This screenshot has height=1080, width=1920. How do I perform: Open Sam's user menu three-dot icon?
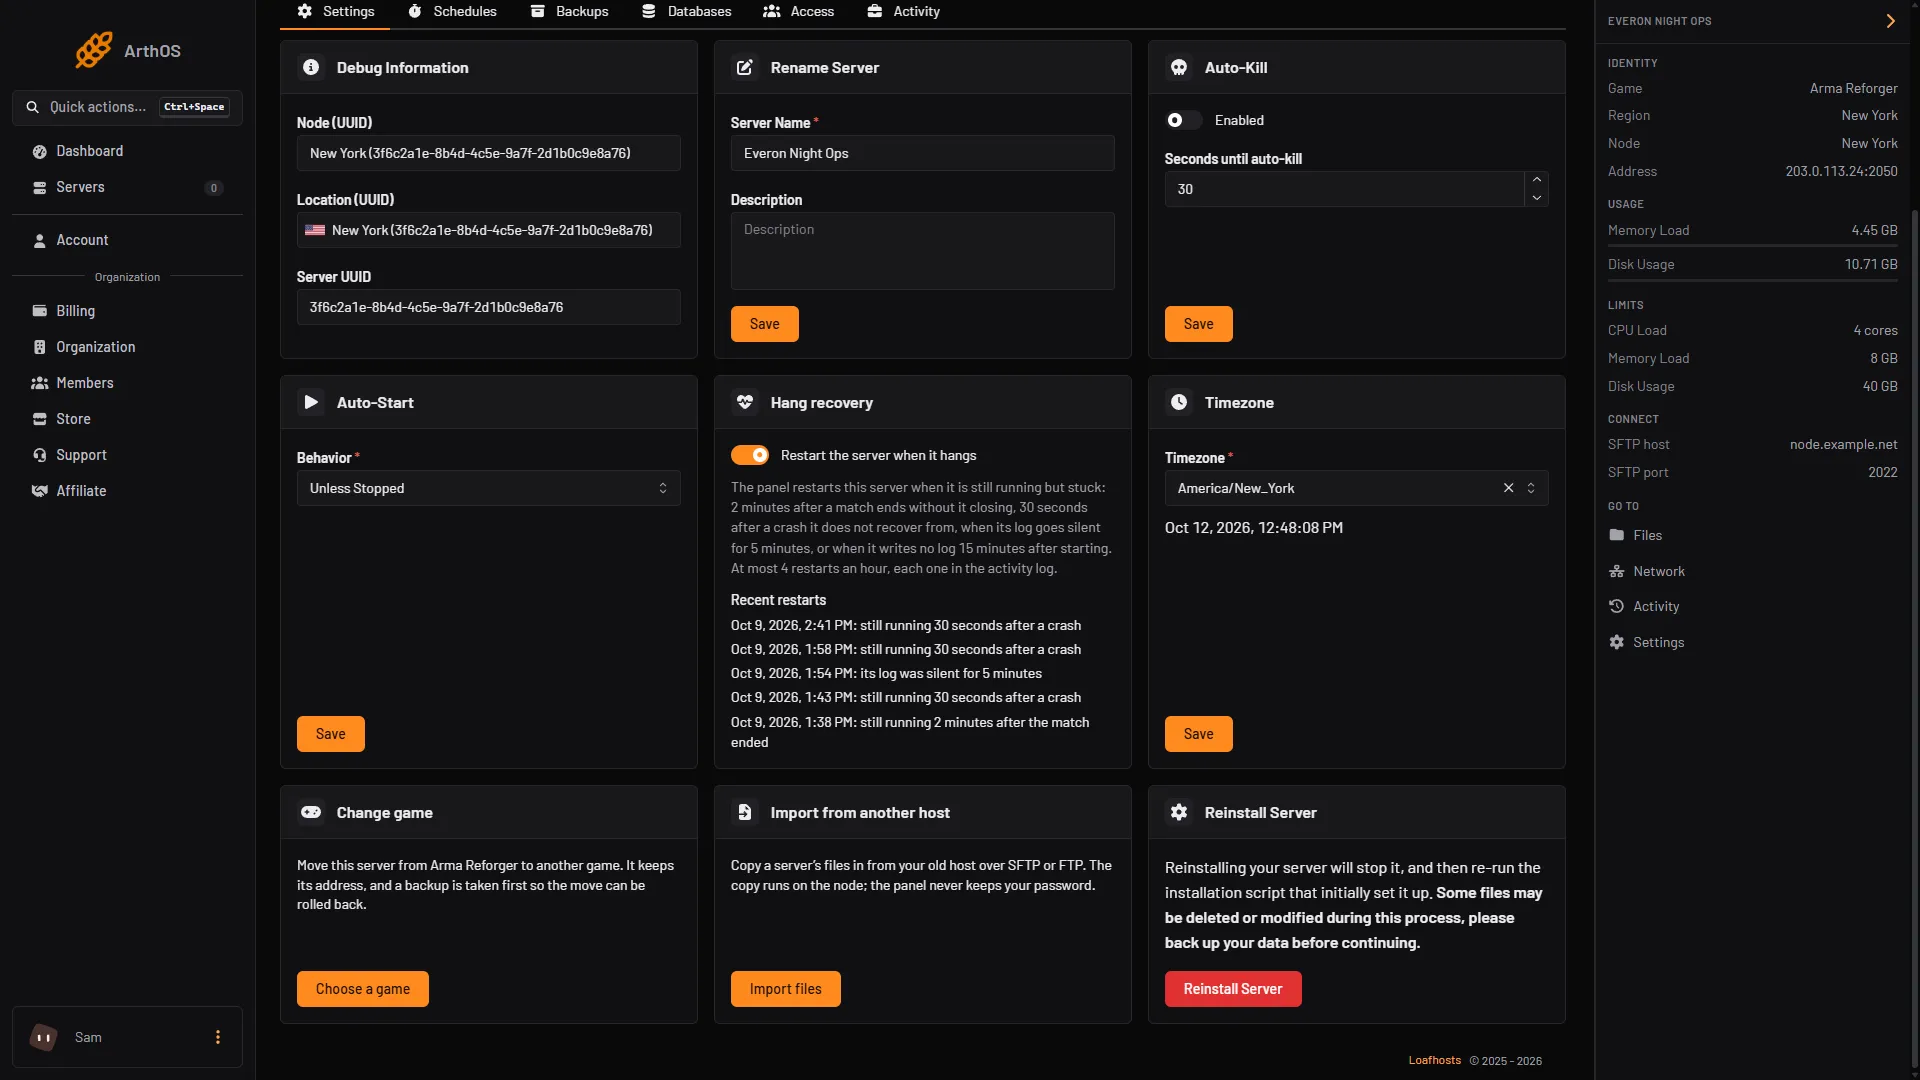tap(218, 1037)
